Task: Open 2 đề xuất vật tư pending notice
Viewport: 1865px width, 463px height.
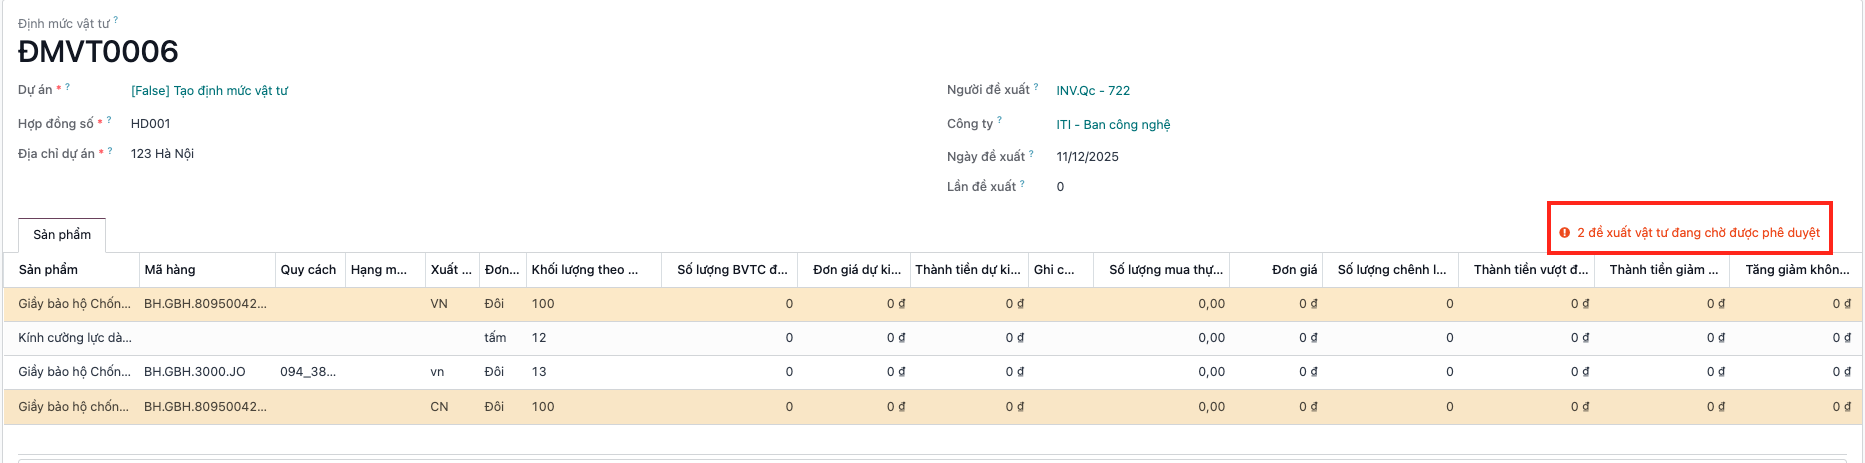Action: pyautogui.click(x=1698, y=233)
